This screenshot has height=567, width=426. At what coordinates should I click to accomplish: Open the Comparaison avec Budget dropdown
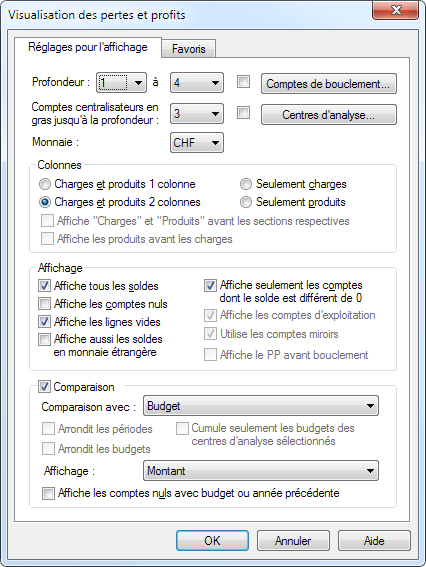261,406
